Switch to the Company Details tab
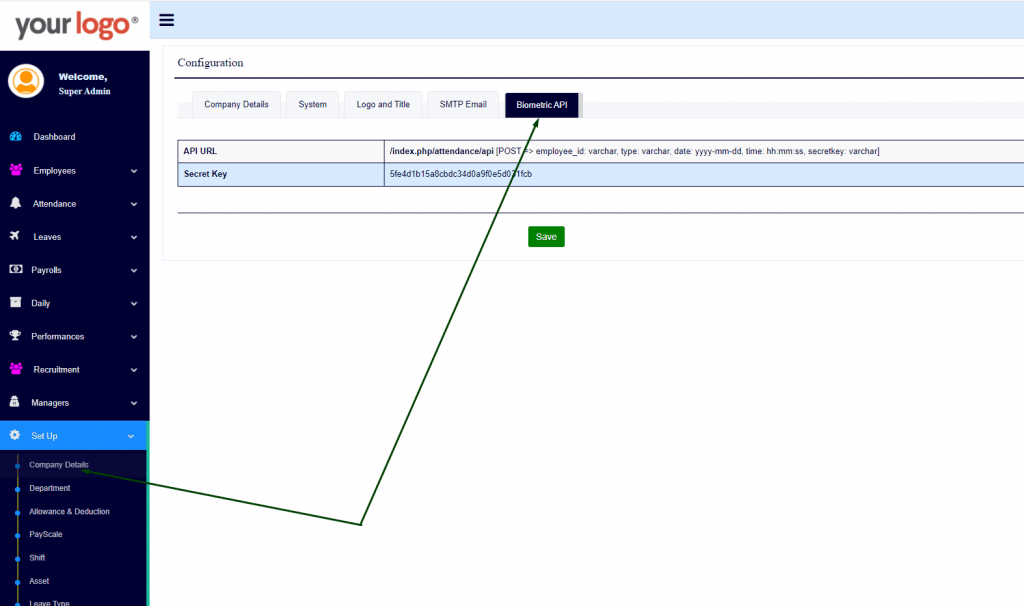 coord(236,104)
